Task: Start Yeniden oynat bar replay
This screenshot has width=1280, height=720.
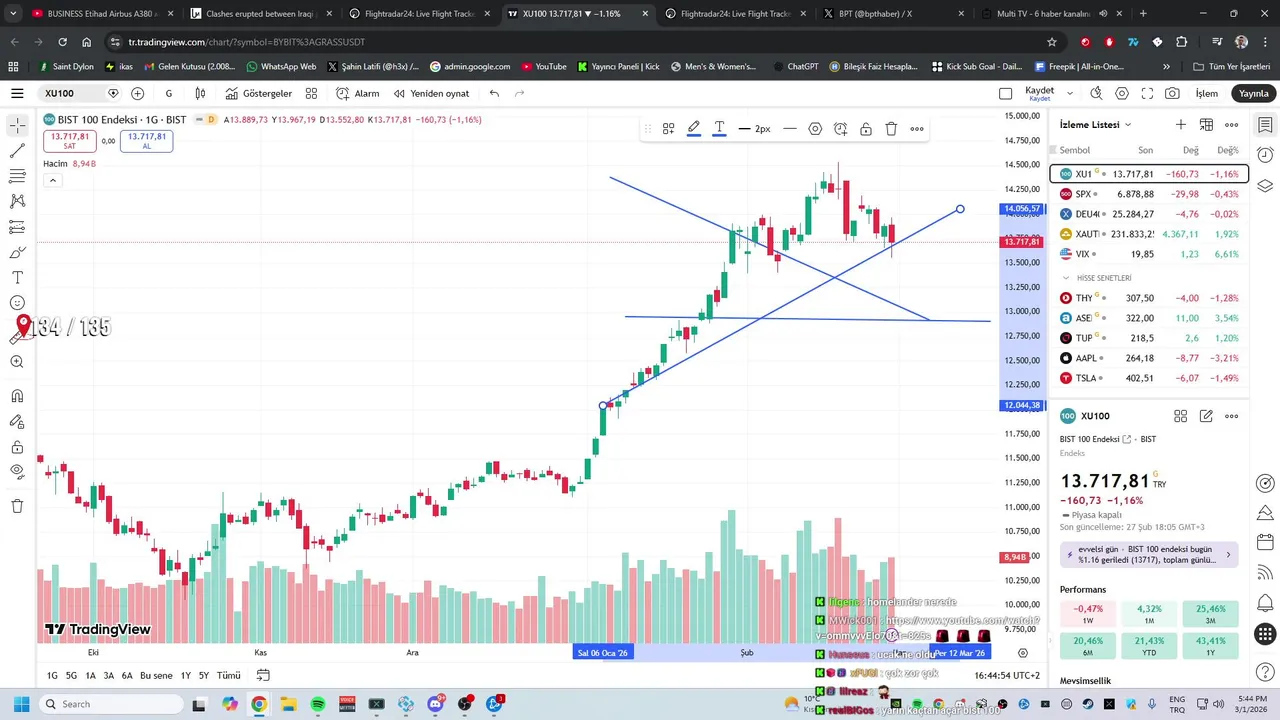Action: point(431,93)
